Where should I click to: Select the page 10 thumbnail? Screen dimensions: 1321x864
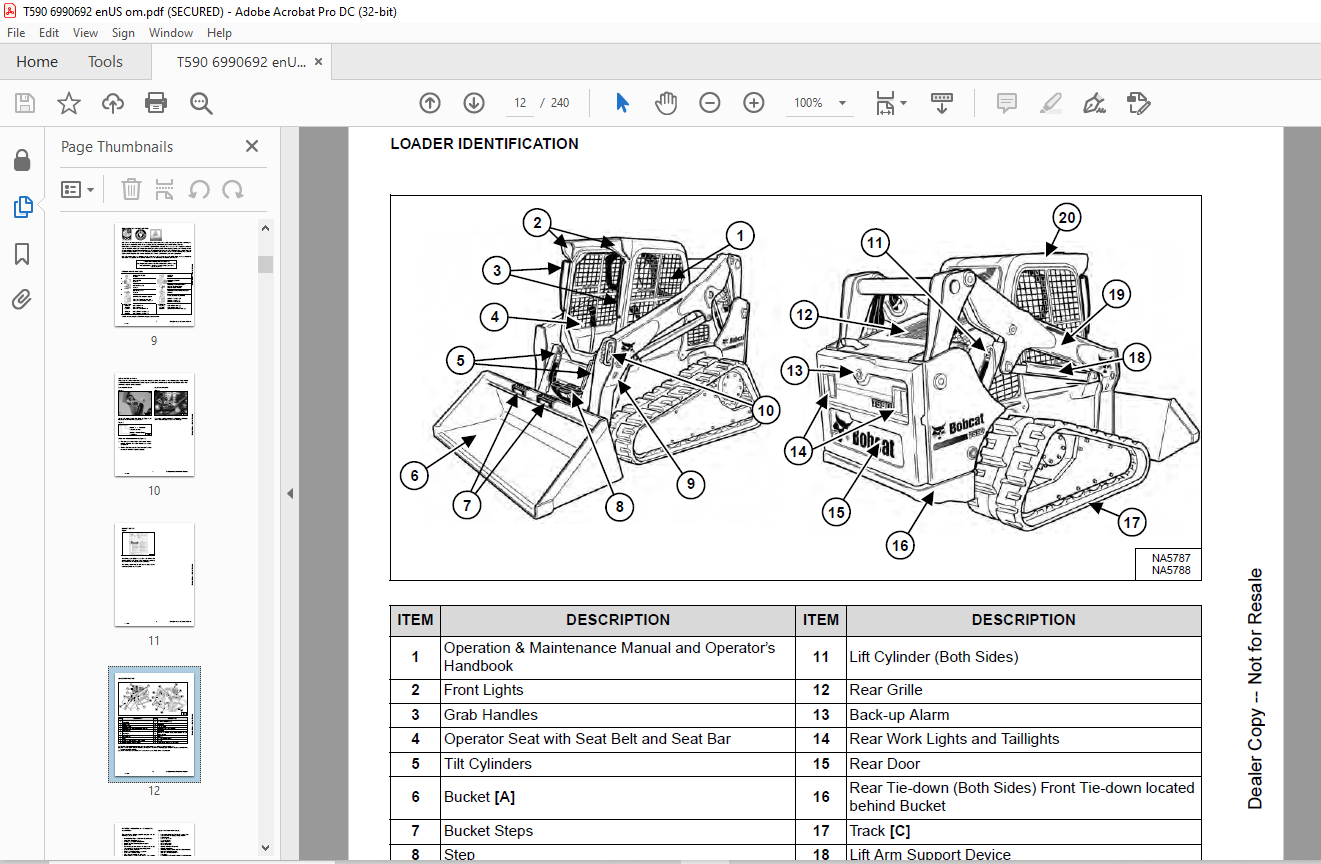155,425
